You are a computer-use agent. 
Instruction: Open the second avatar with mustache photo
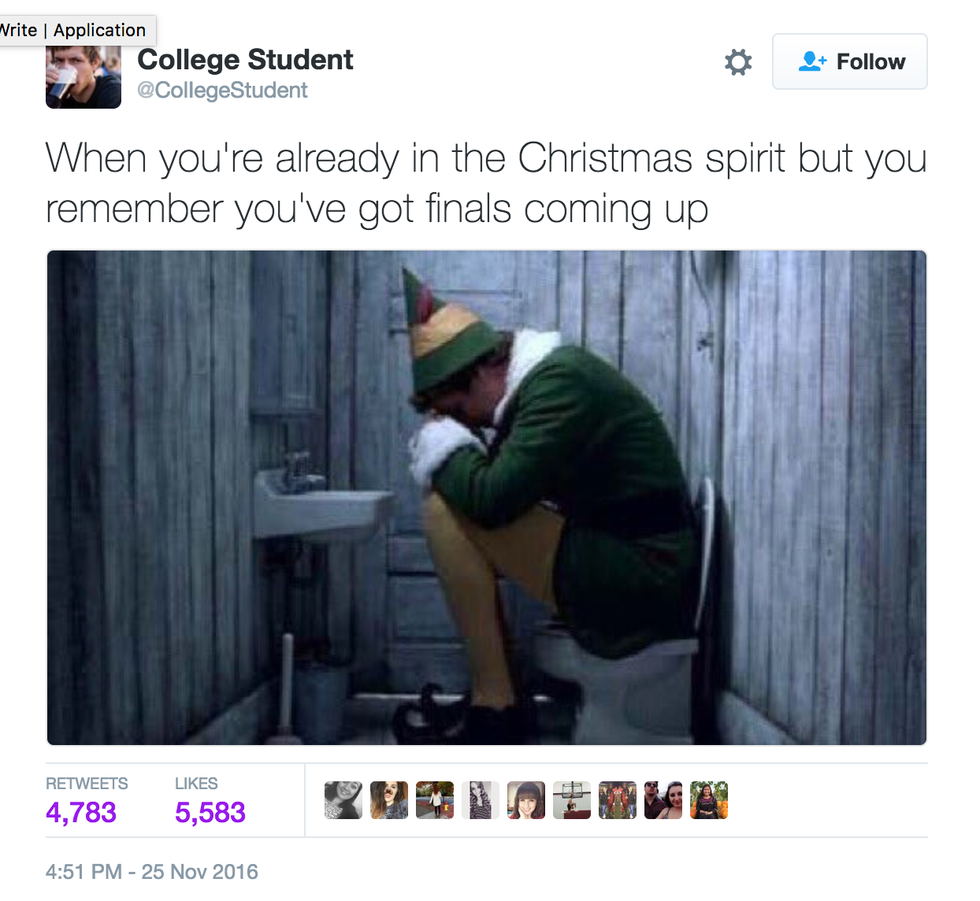[x=389, y=800]
